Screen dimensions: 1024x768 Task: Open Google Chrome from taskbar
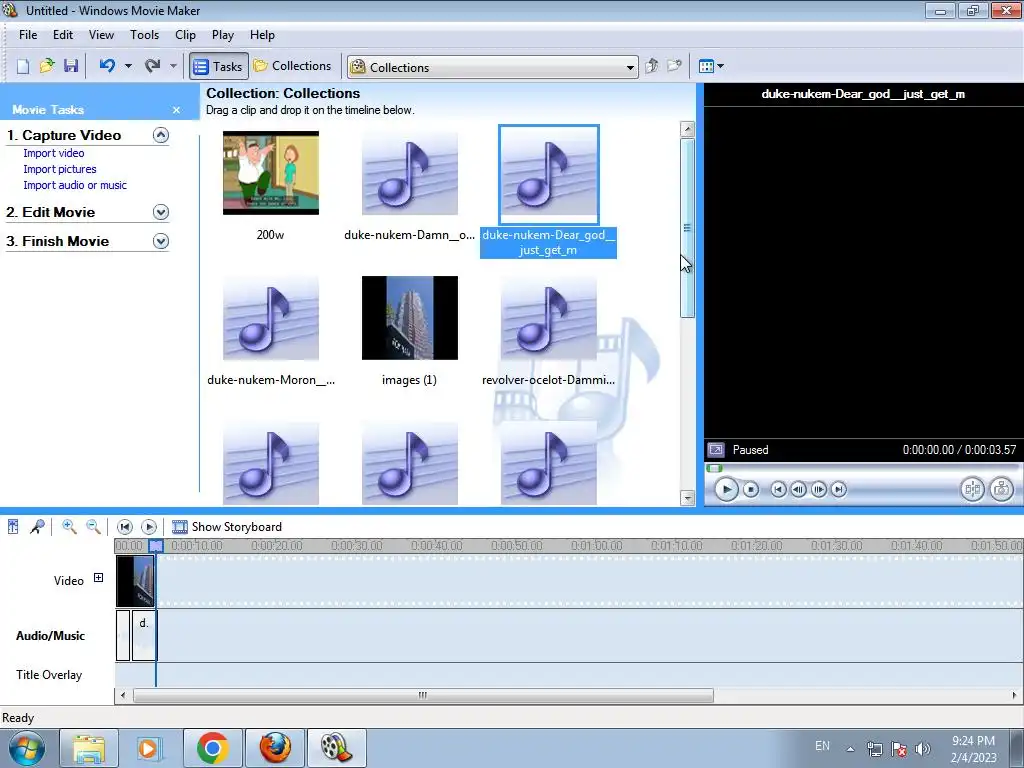tap(213, 748)
